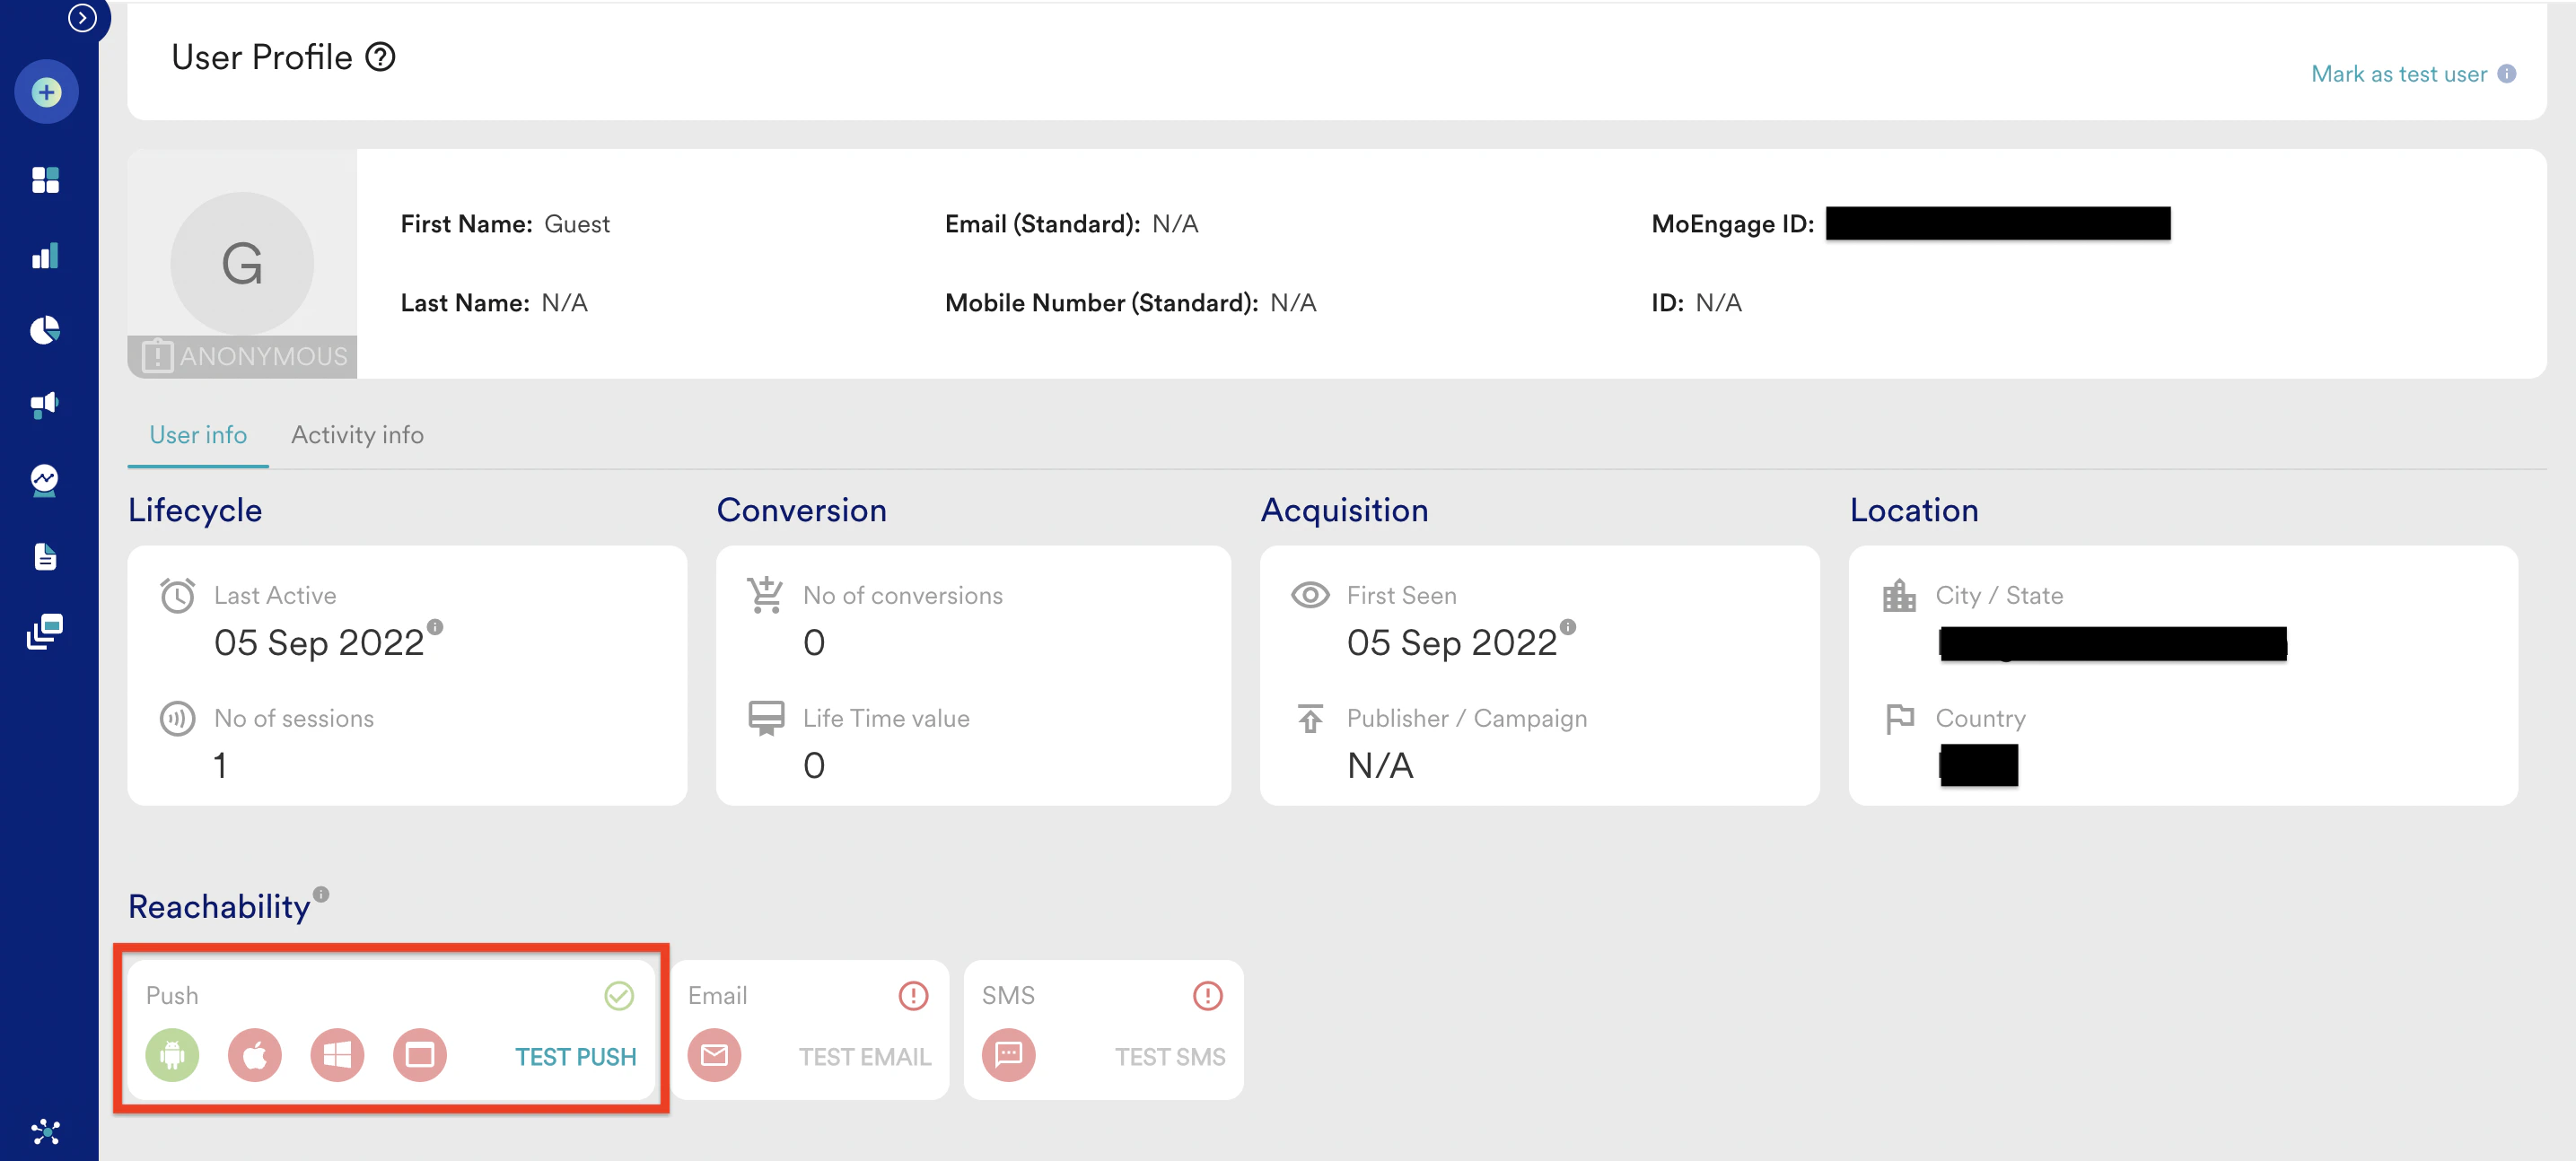Open the stacked layers icon in sidebar
This screenshot has width=2576, height=1161.
tap(45, 631)
